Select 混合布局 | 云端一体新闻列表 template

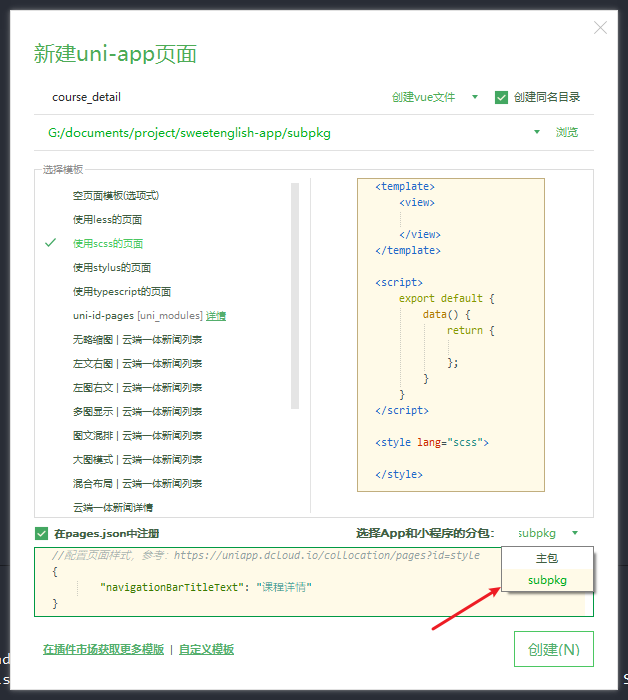click(137, 484)
